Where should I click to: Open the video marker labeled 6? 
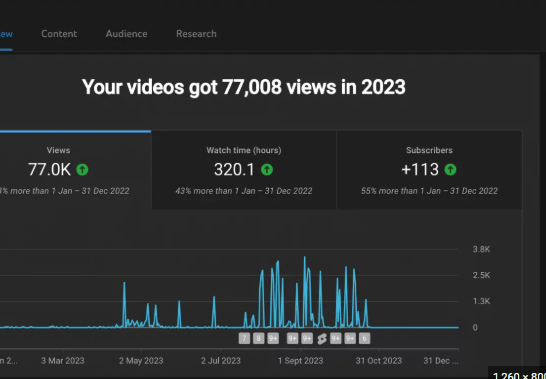click(364, 339)
